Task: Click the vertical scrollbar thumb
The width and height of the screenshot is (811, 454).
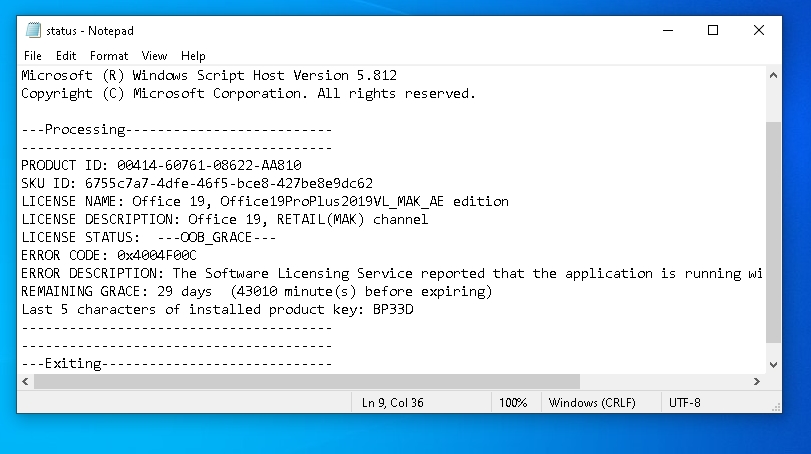Action: click(773, 230)
